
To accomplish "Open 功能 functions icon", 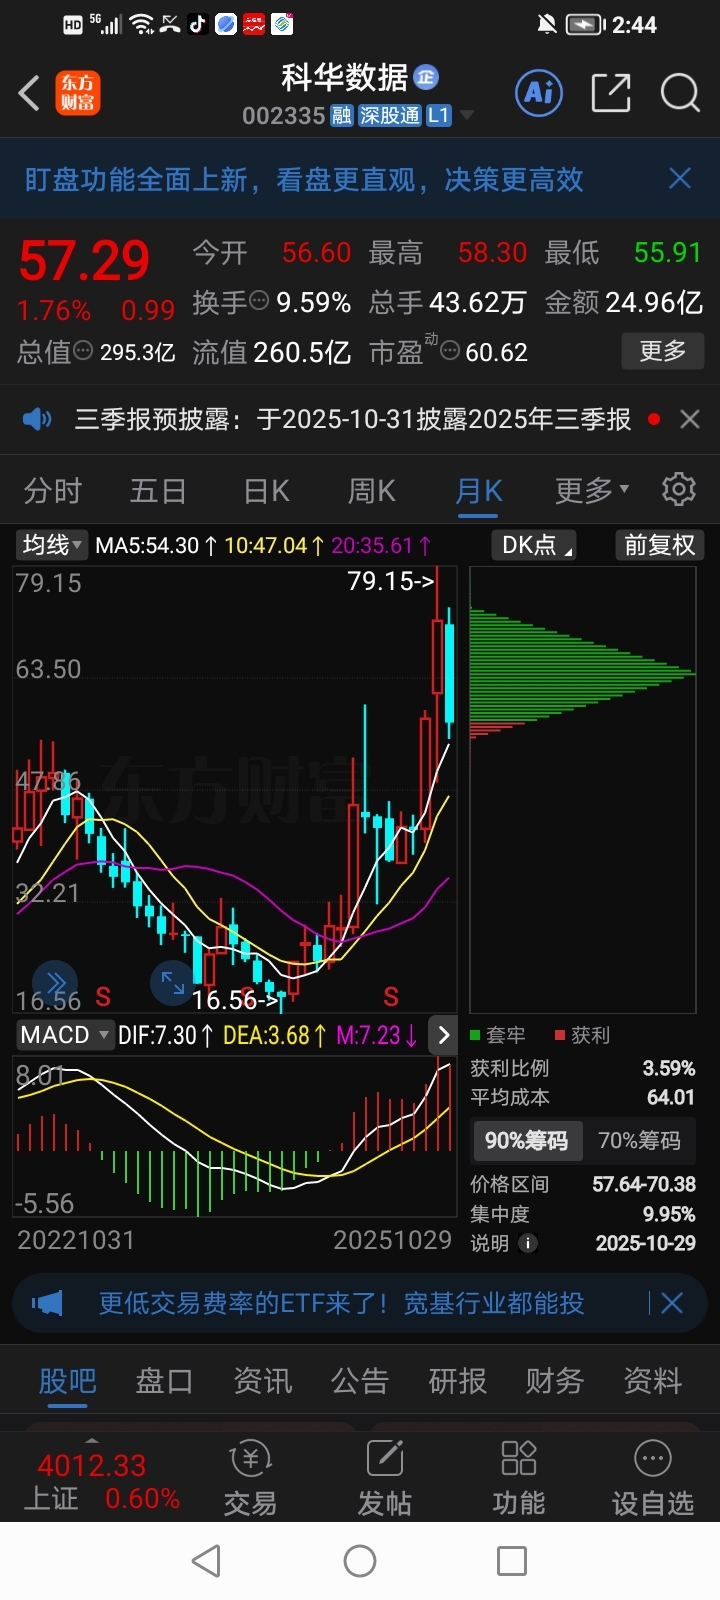I will click(518, 1479).
